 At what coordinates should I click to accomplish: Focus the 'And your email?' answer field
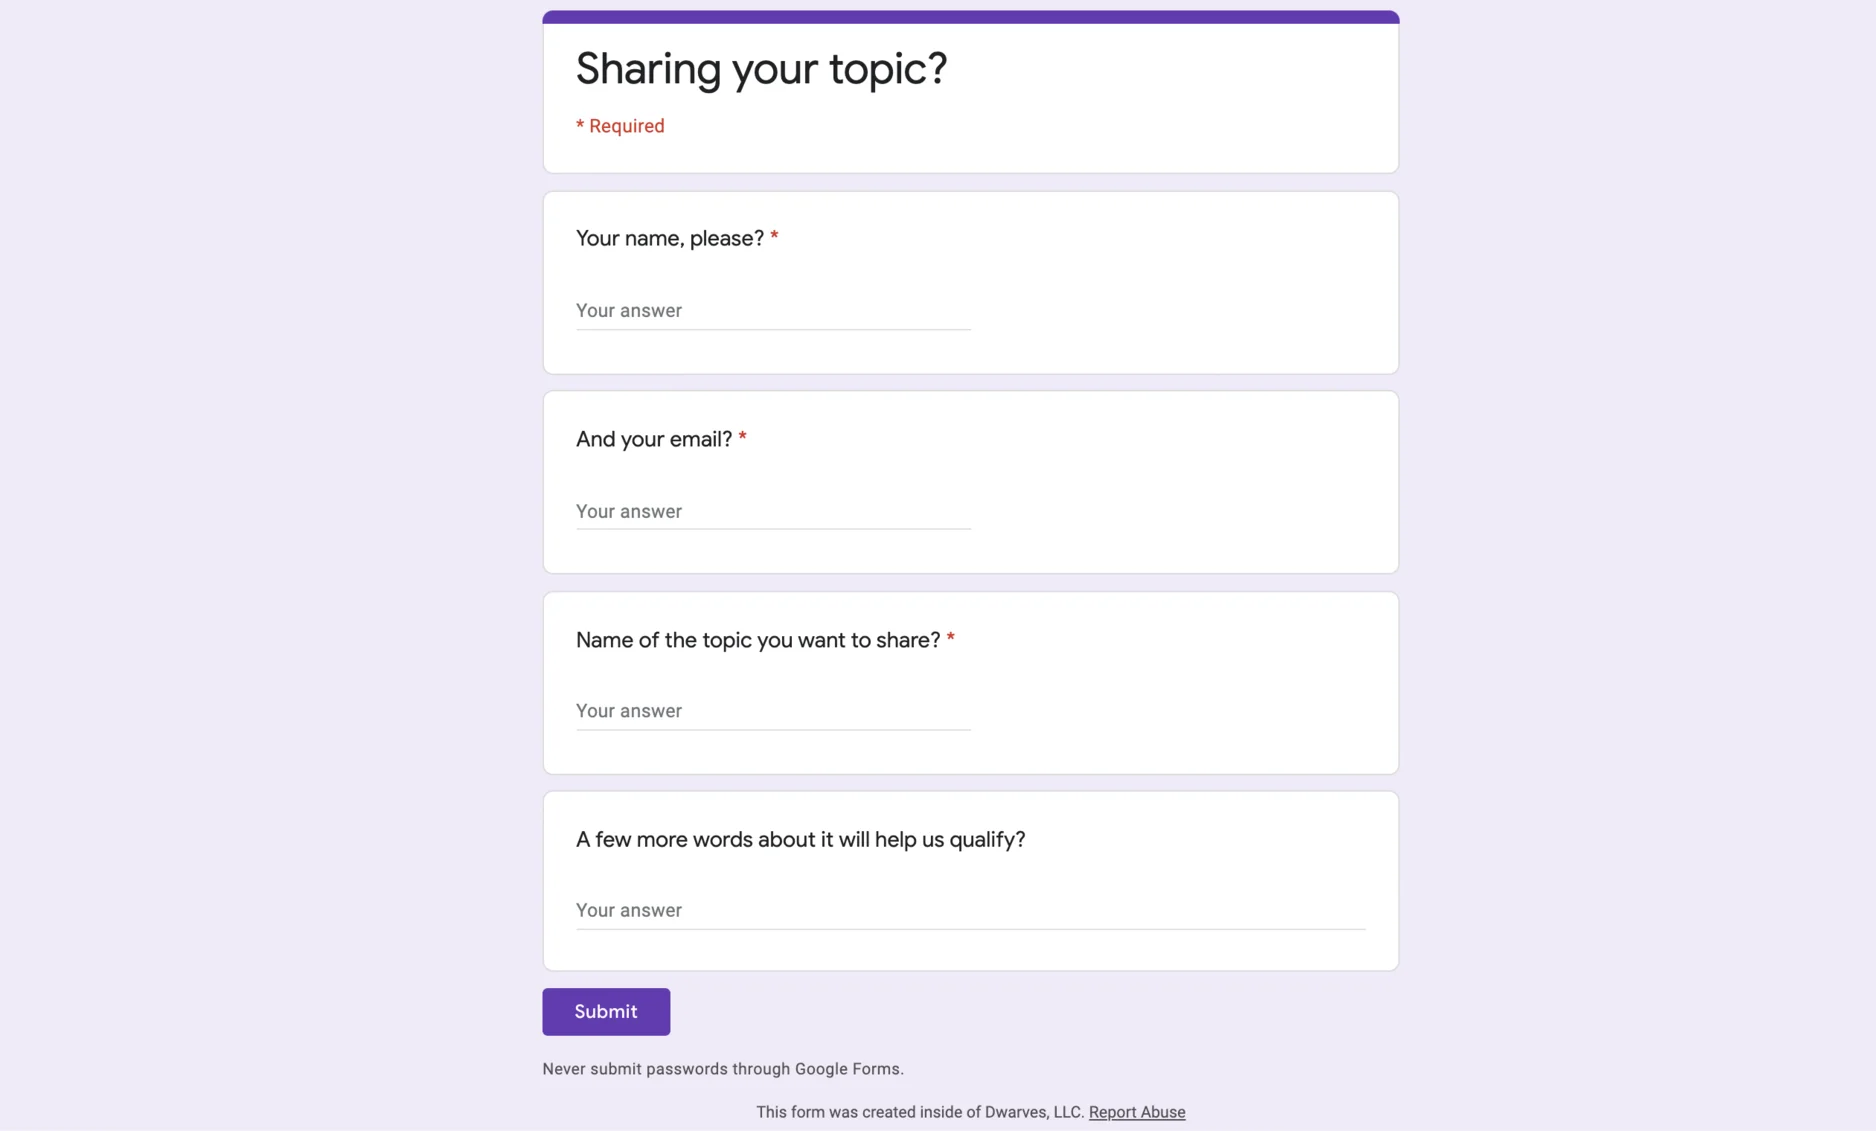773,511
